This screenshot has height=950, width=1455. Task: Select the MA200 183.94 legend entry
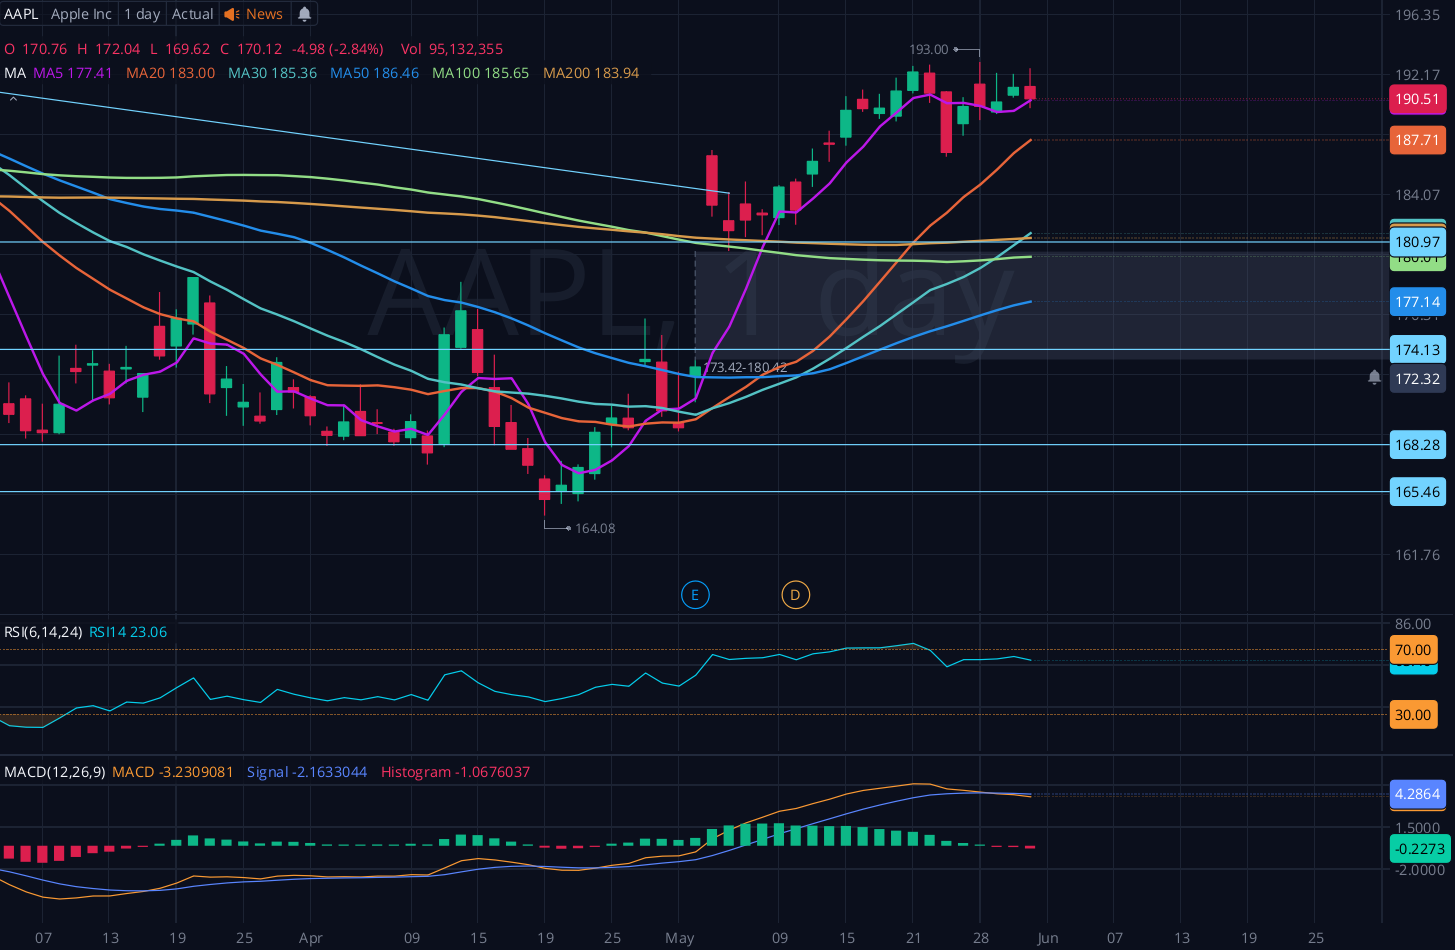tap(591, 73)
